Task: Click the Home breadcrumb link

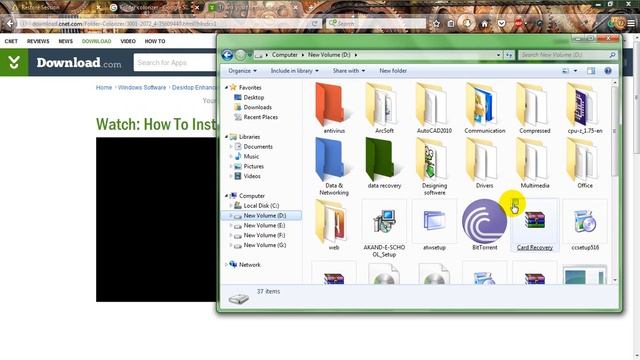Action: click(104, 87)
